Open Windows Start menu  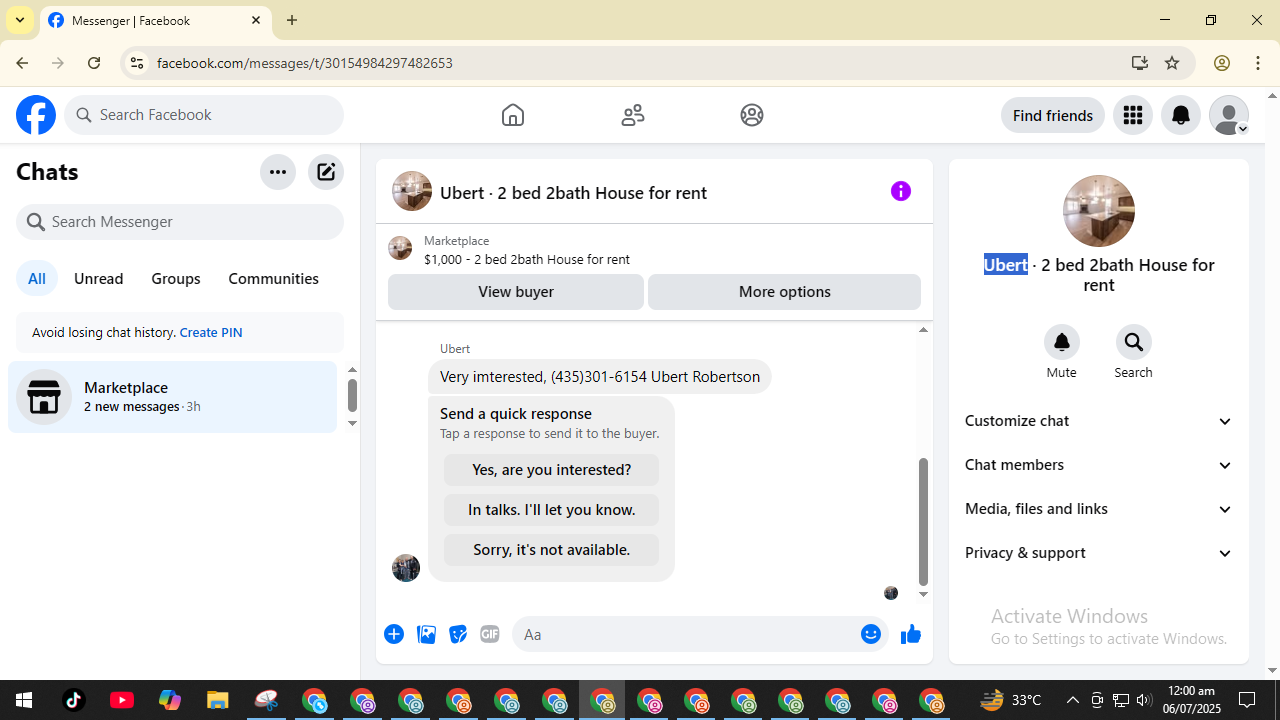[24, 700]
